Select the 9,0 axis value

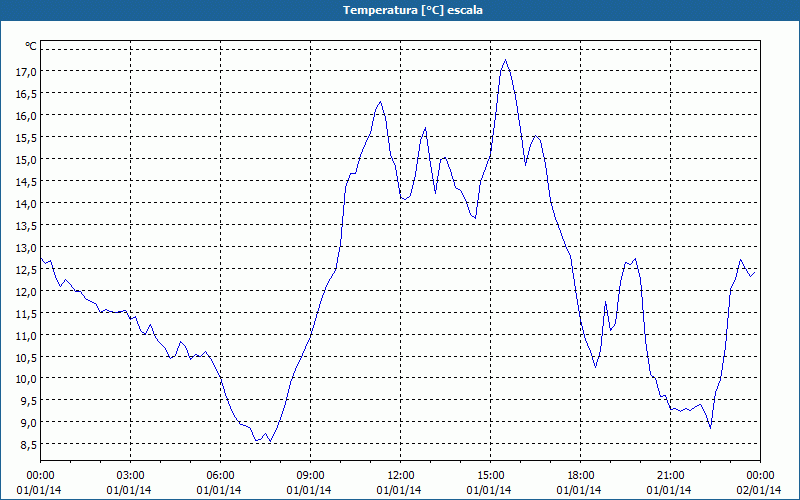[x=29, y=423]
